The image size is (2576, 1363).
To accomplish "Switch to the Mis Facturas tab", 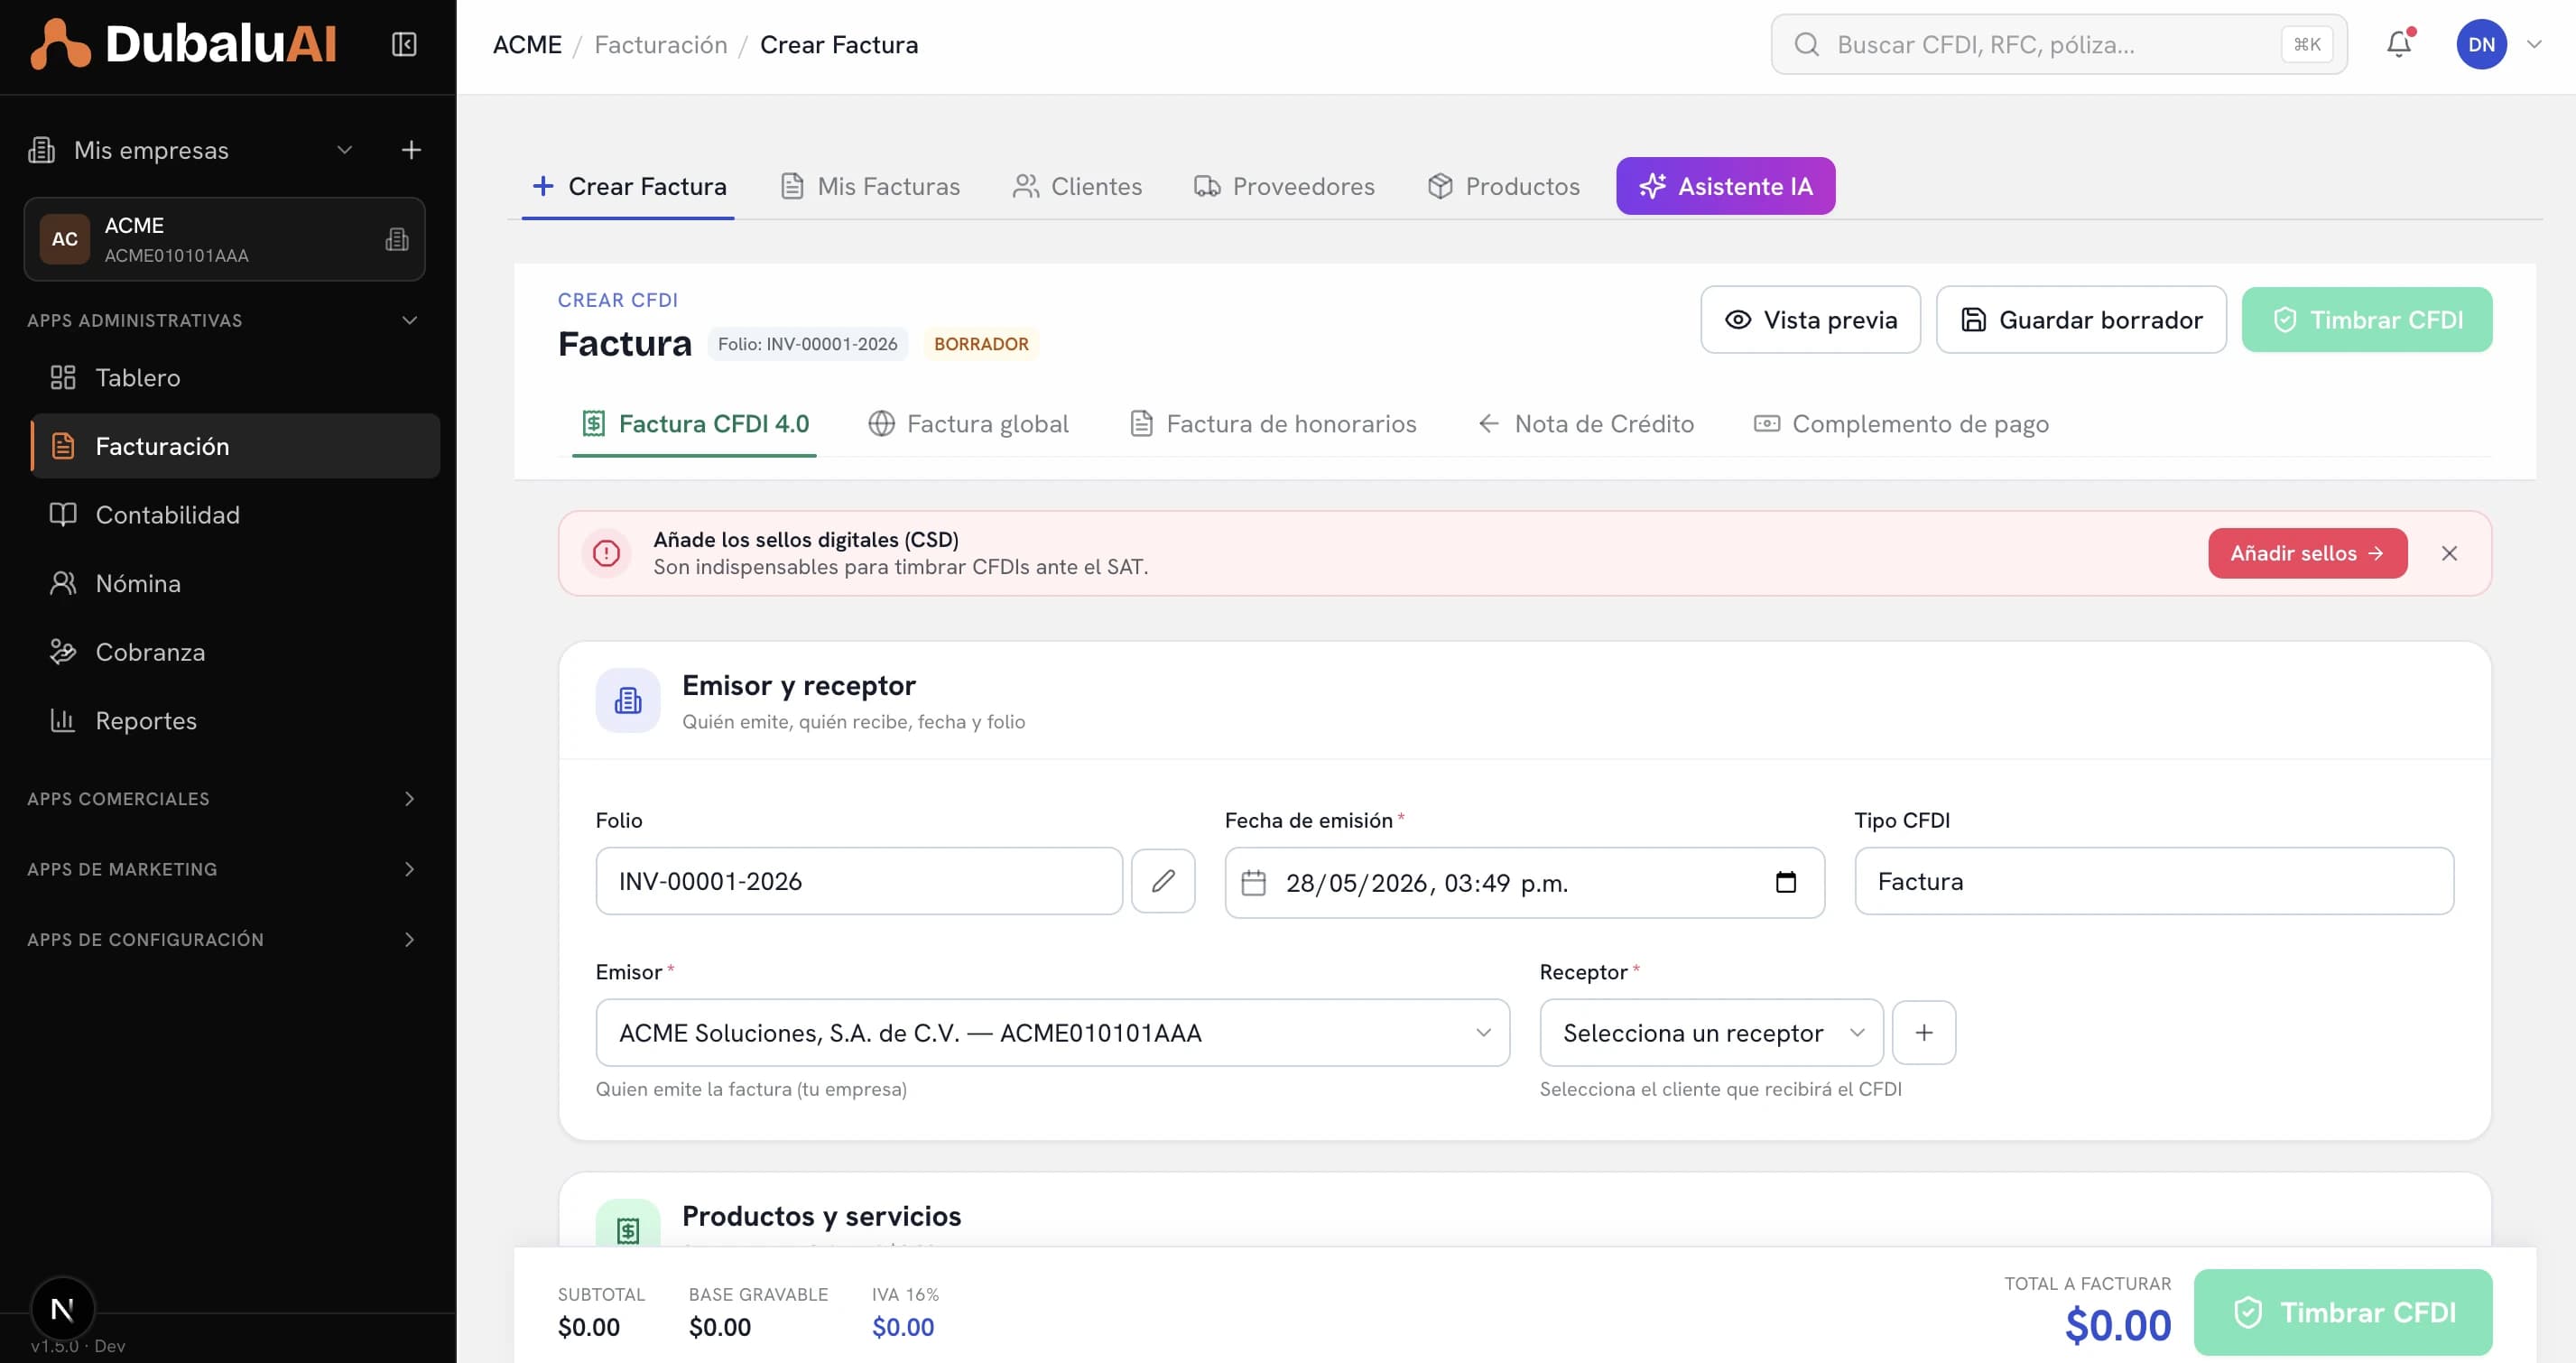I will click(869, 186).
